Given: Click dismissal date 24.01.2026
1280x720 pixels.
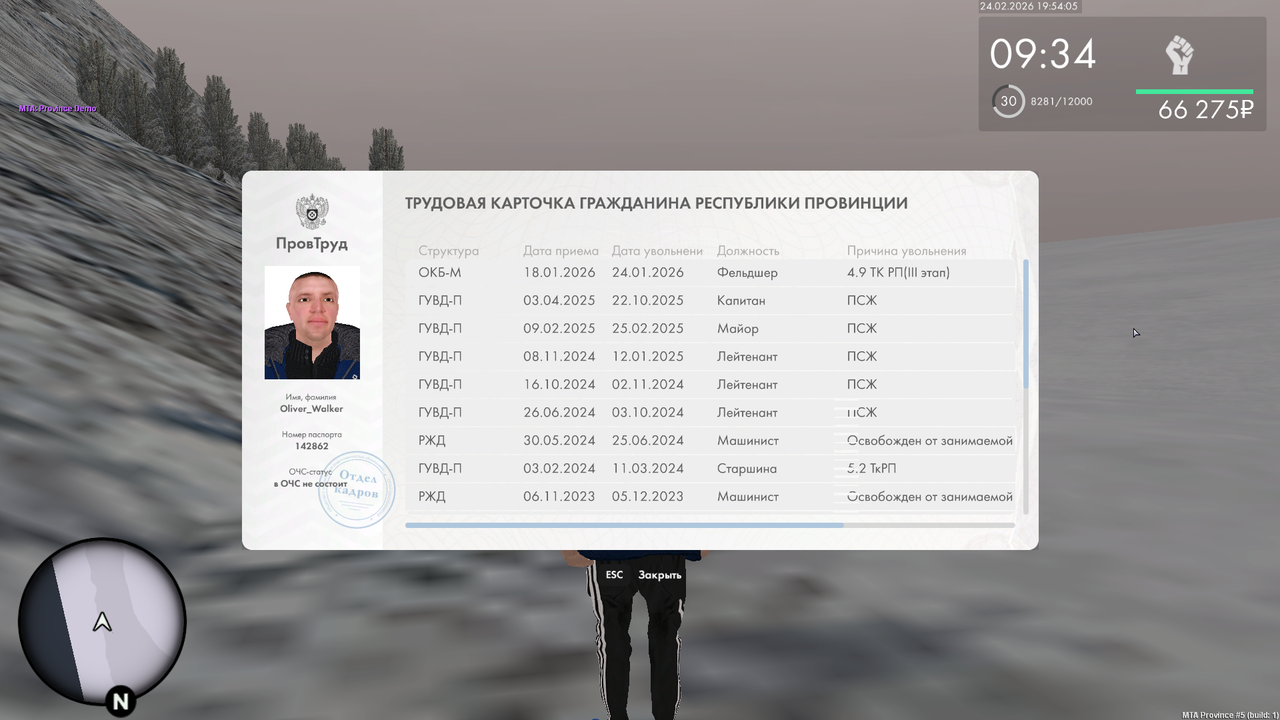Looking at the screenshot, I should (648, 273).
